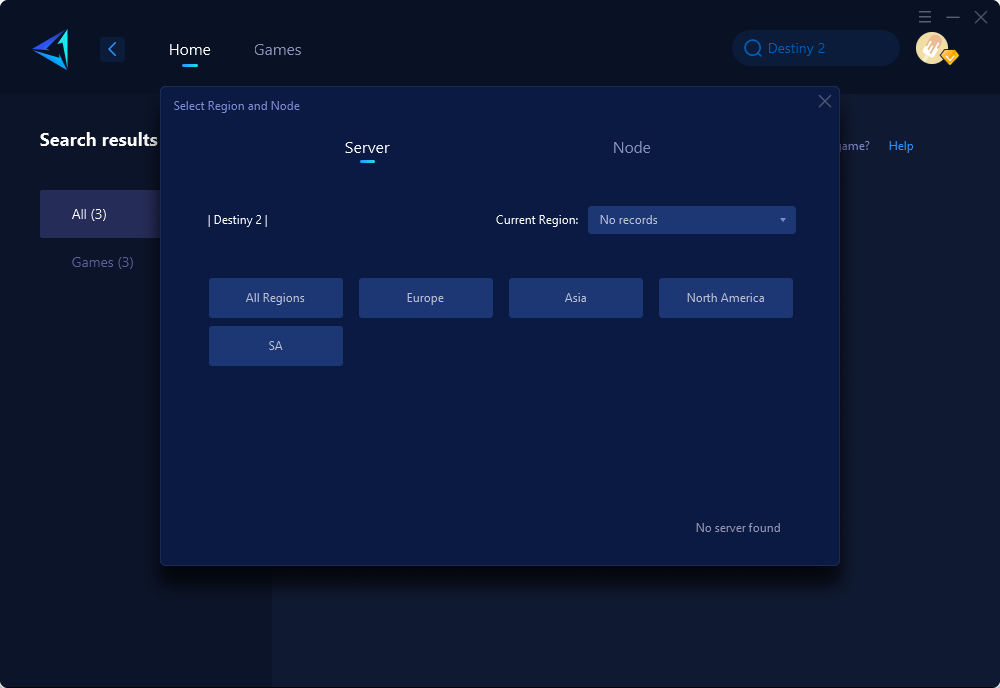Choose the Europe region
Viewport: 1000px width, 688px height.
pyautogui.click(x=425, y=298)
